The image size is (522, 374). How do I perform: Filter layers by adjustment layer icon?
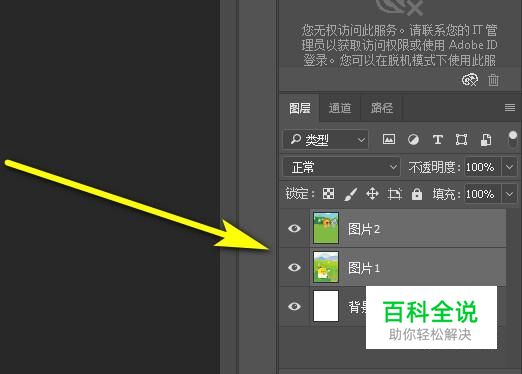[413, 139]
